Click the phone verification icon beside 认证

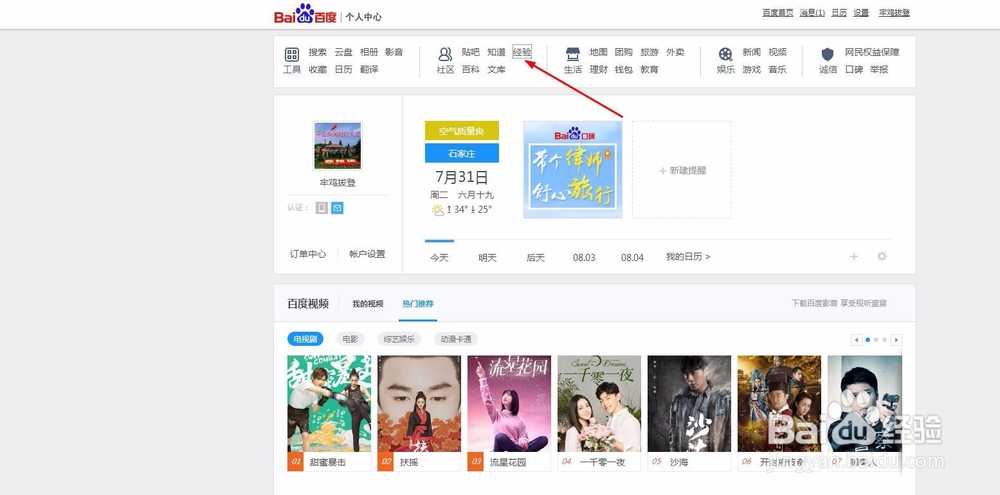321,208
